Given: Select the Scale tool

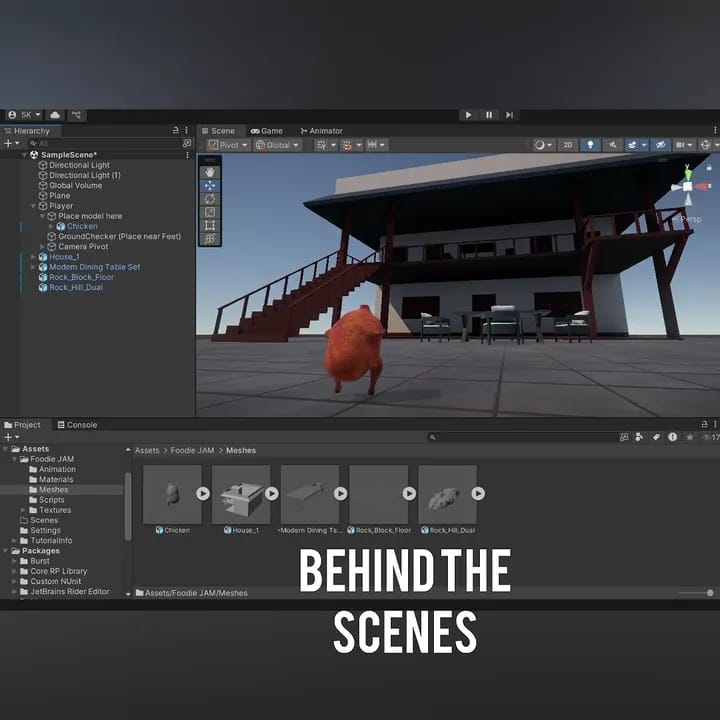Looking at the screenshot, I should (210, 212).
